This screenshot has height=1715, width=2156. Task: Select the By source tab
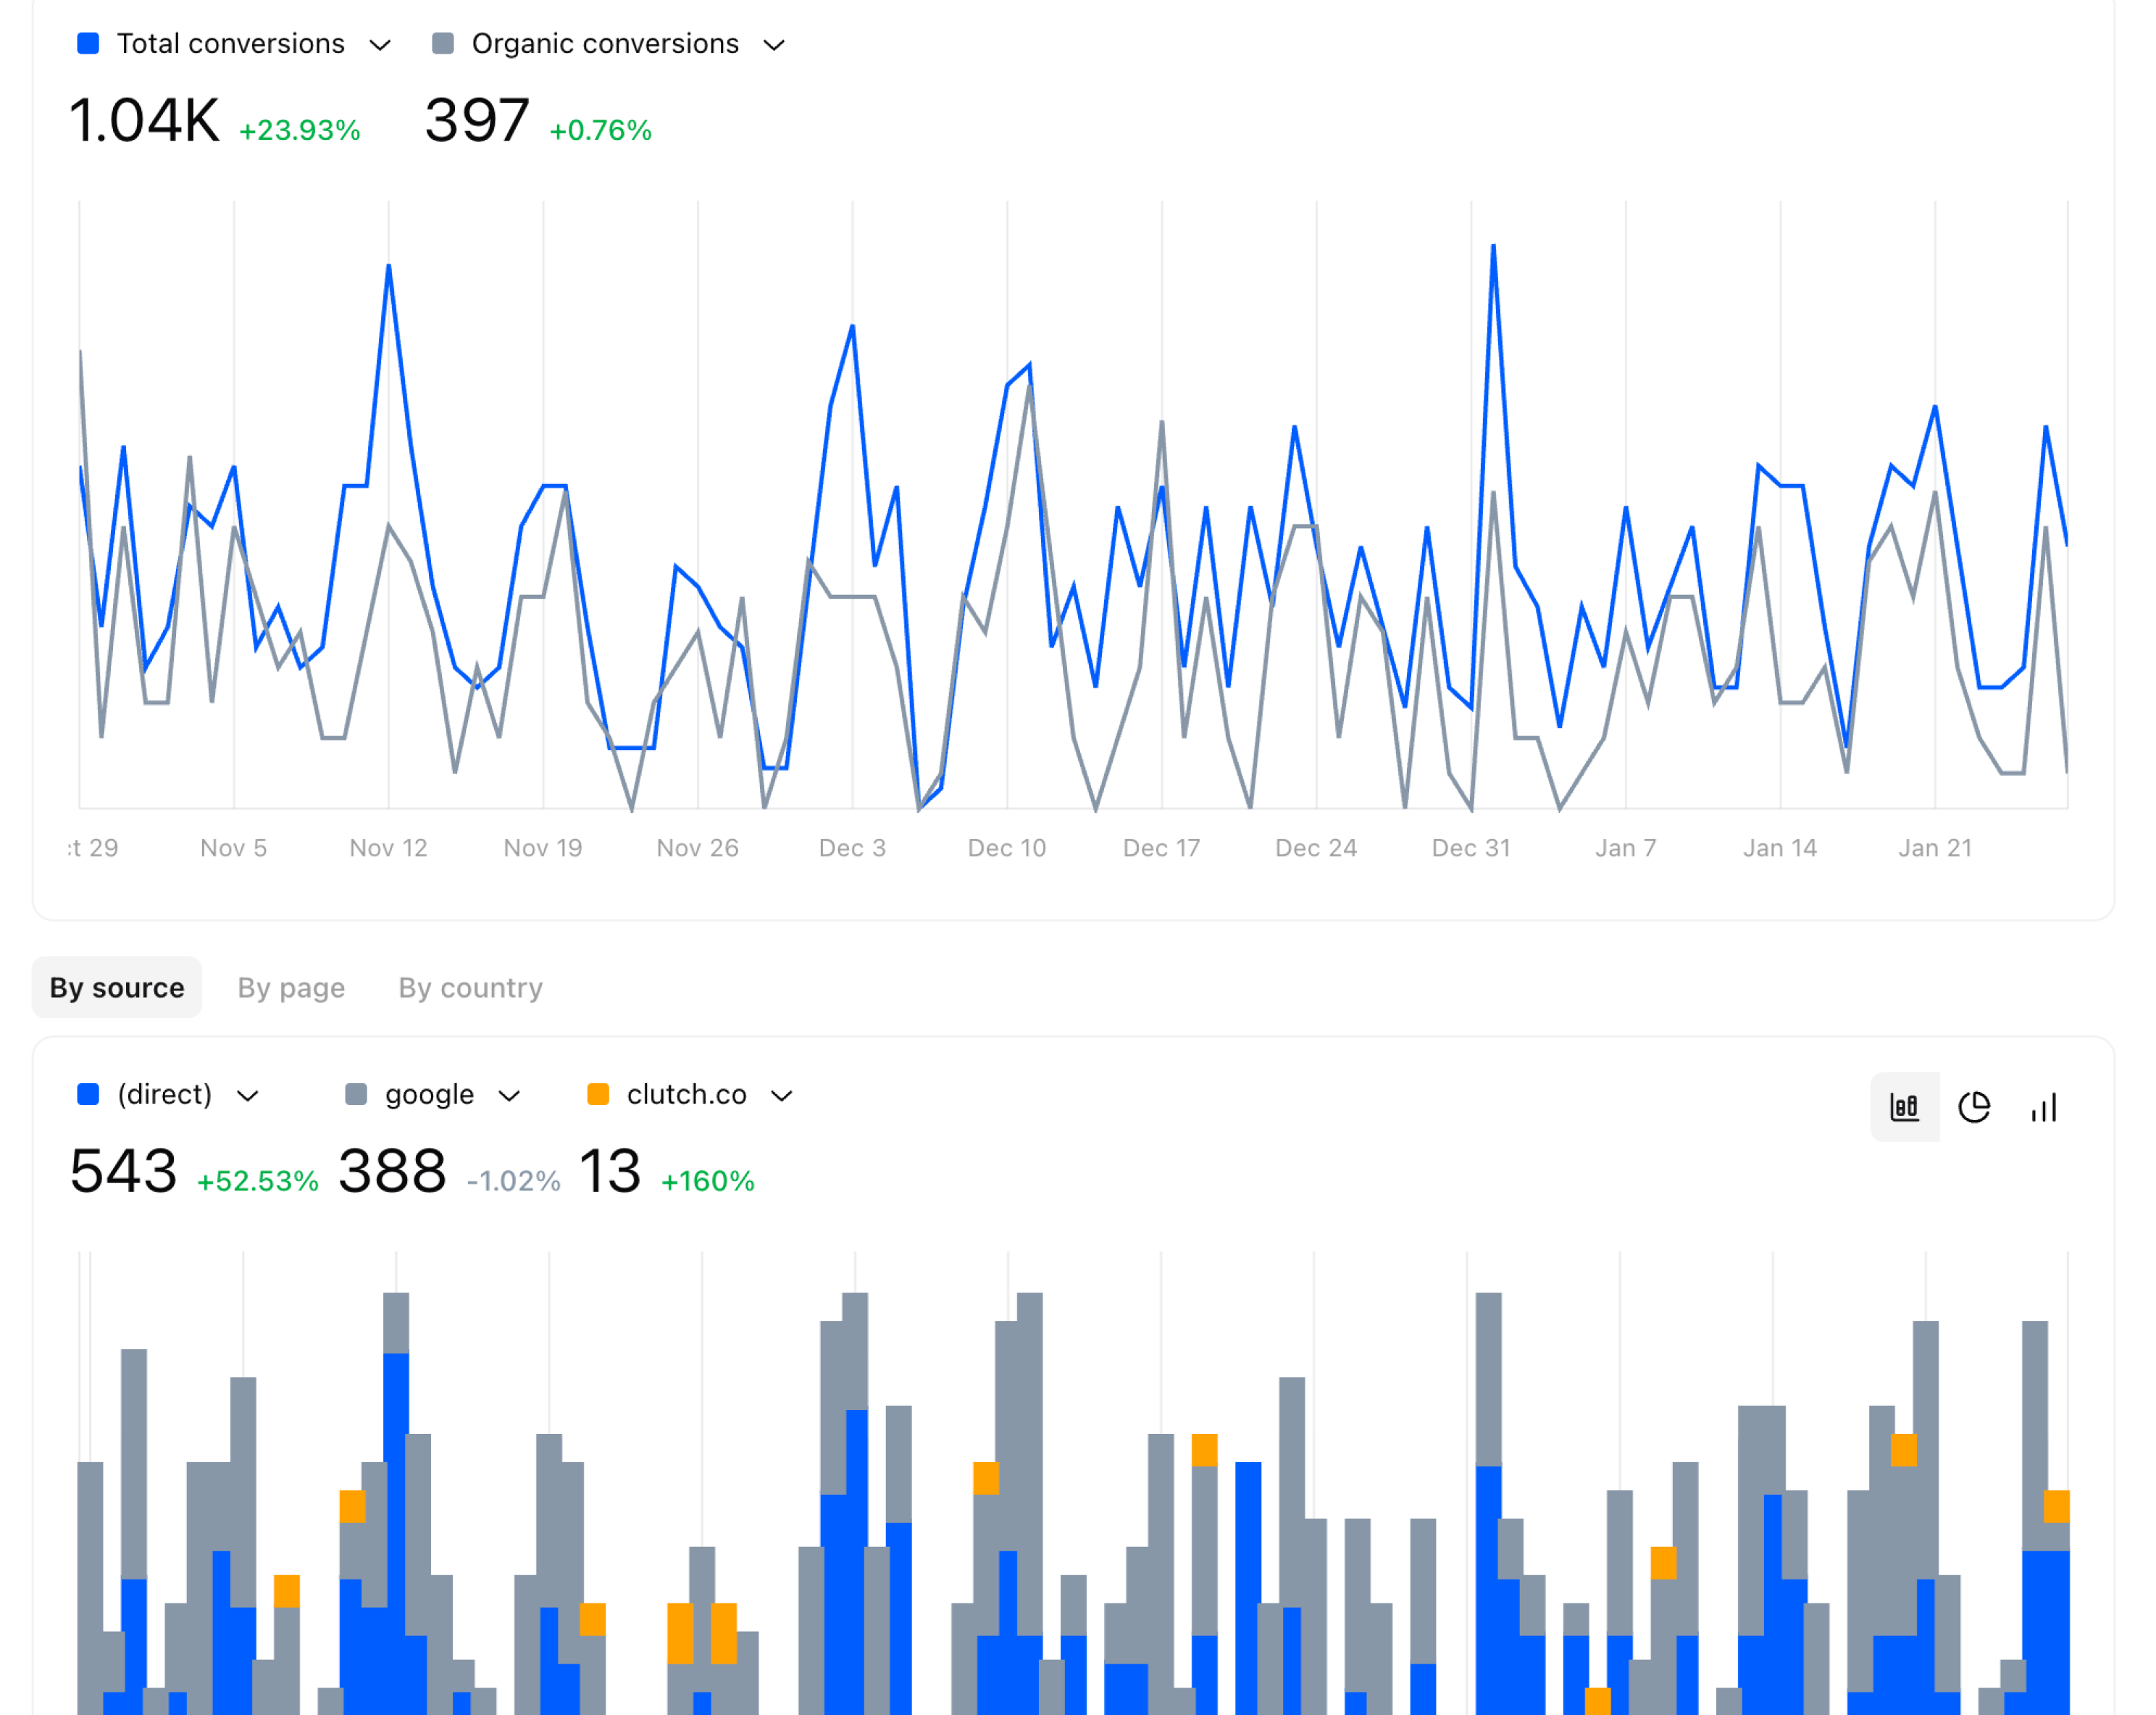point(117,987)
